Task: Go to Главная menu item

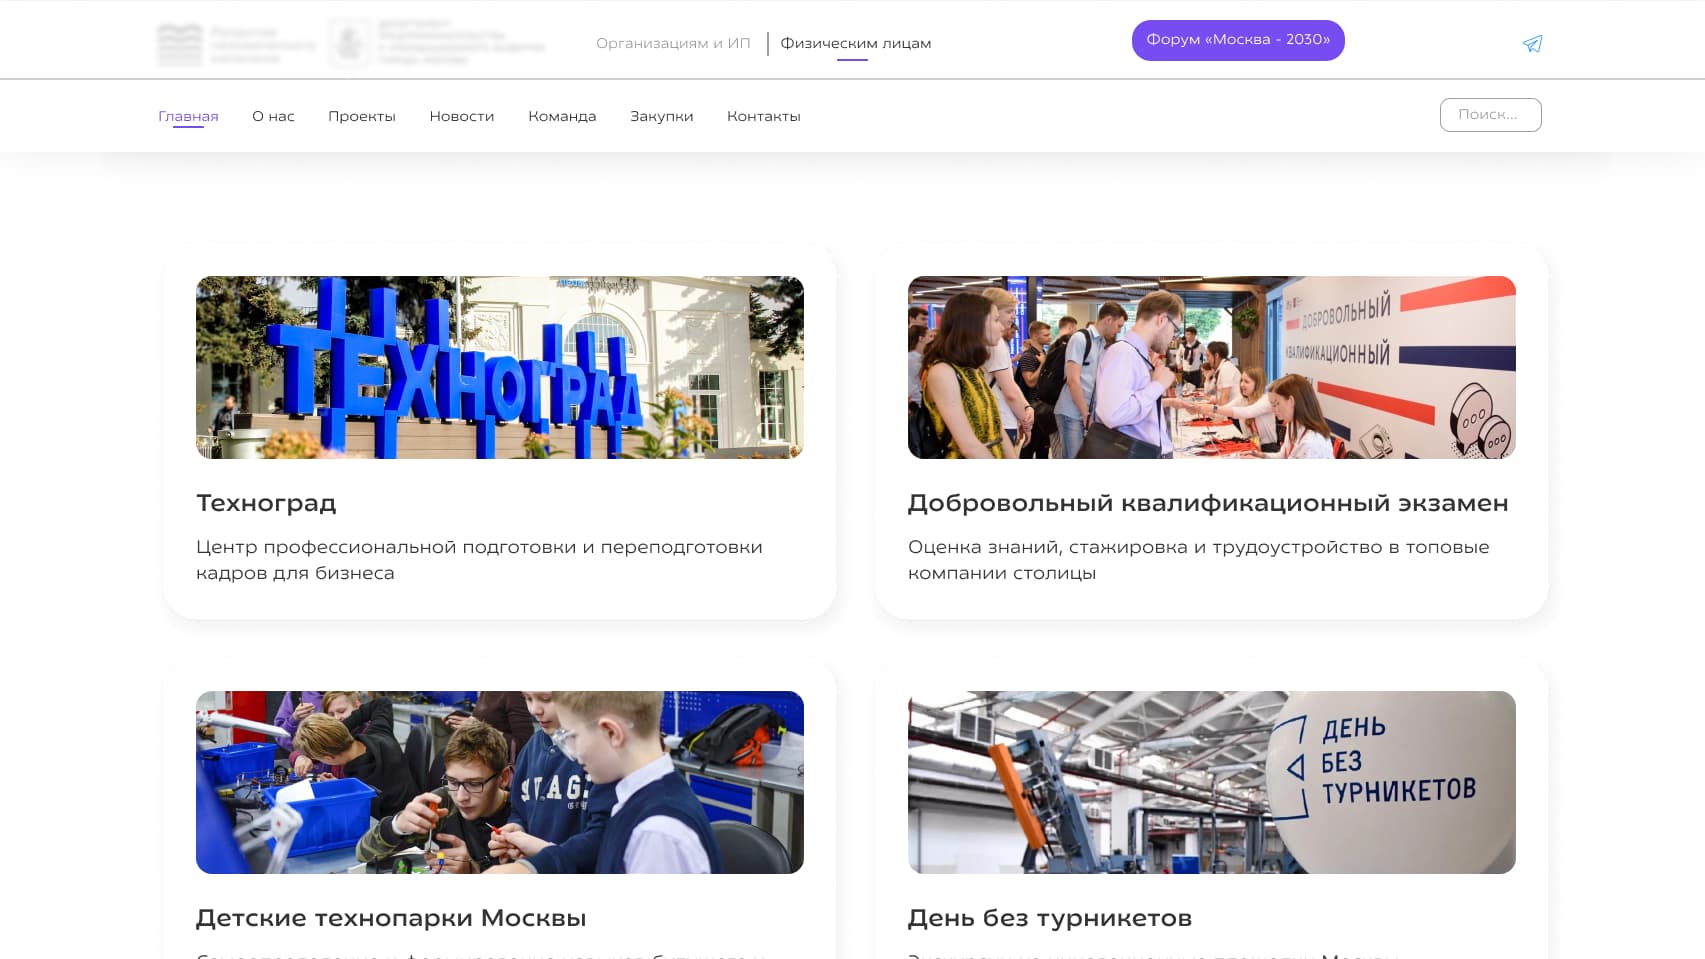Action: coord(188,116)
